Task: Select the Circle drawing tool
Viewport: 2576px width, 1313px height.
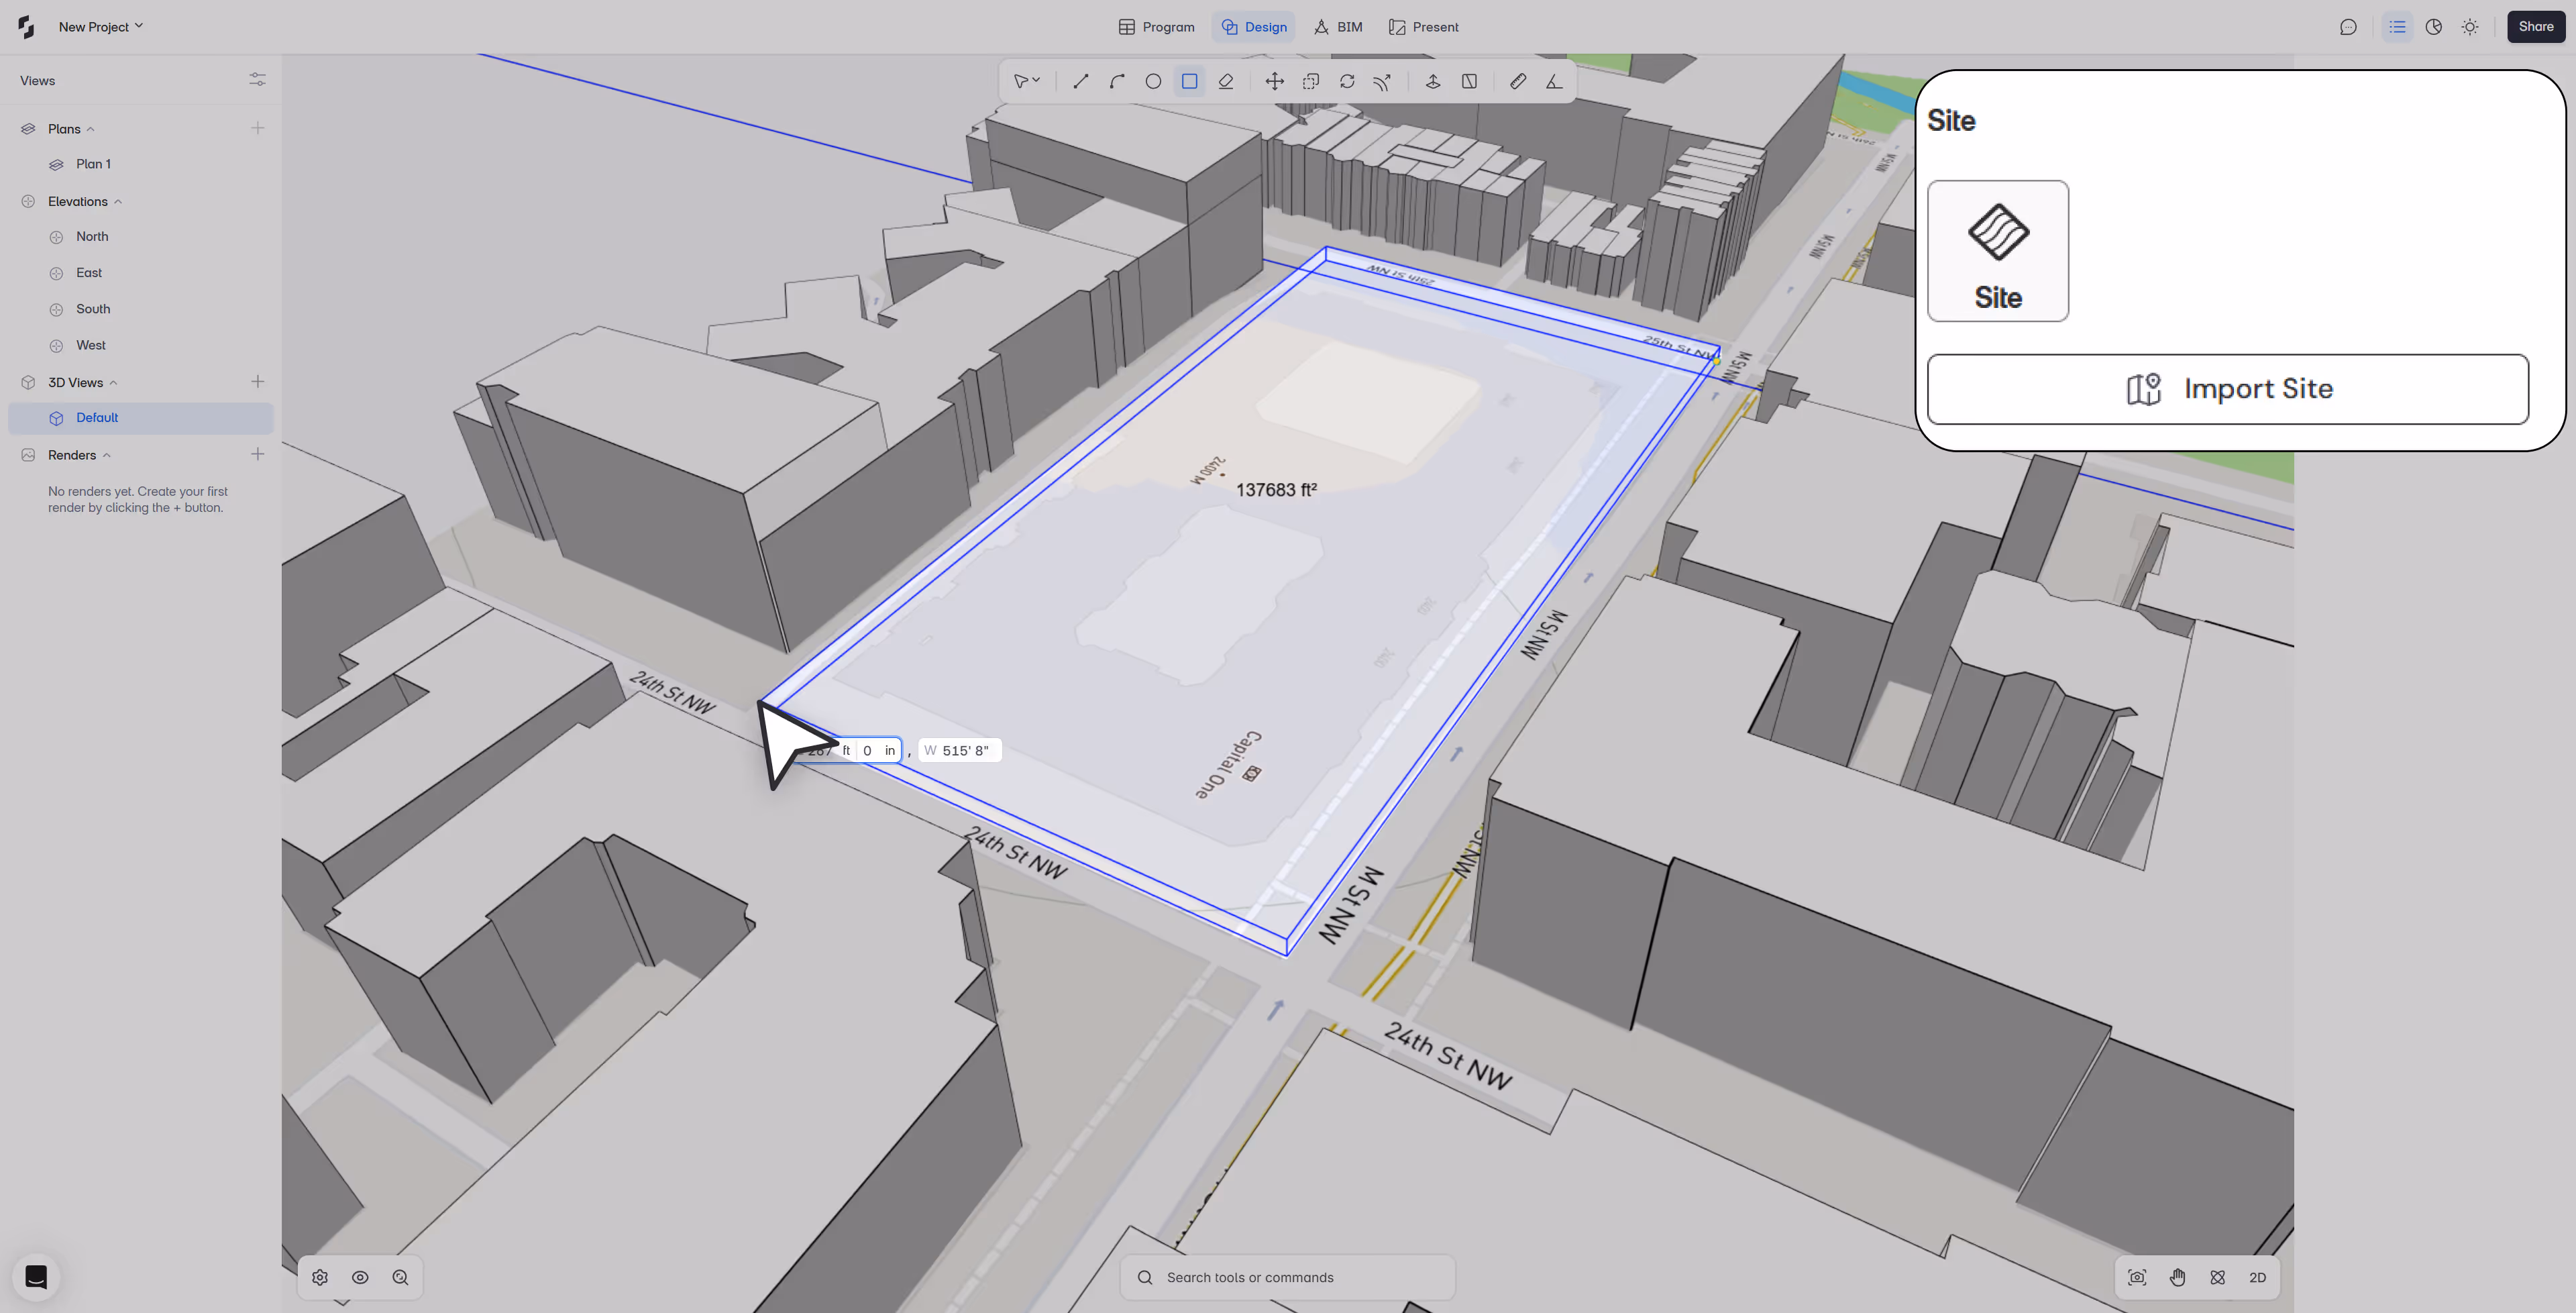Action: pos(1153,82)
